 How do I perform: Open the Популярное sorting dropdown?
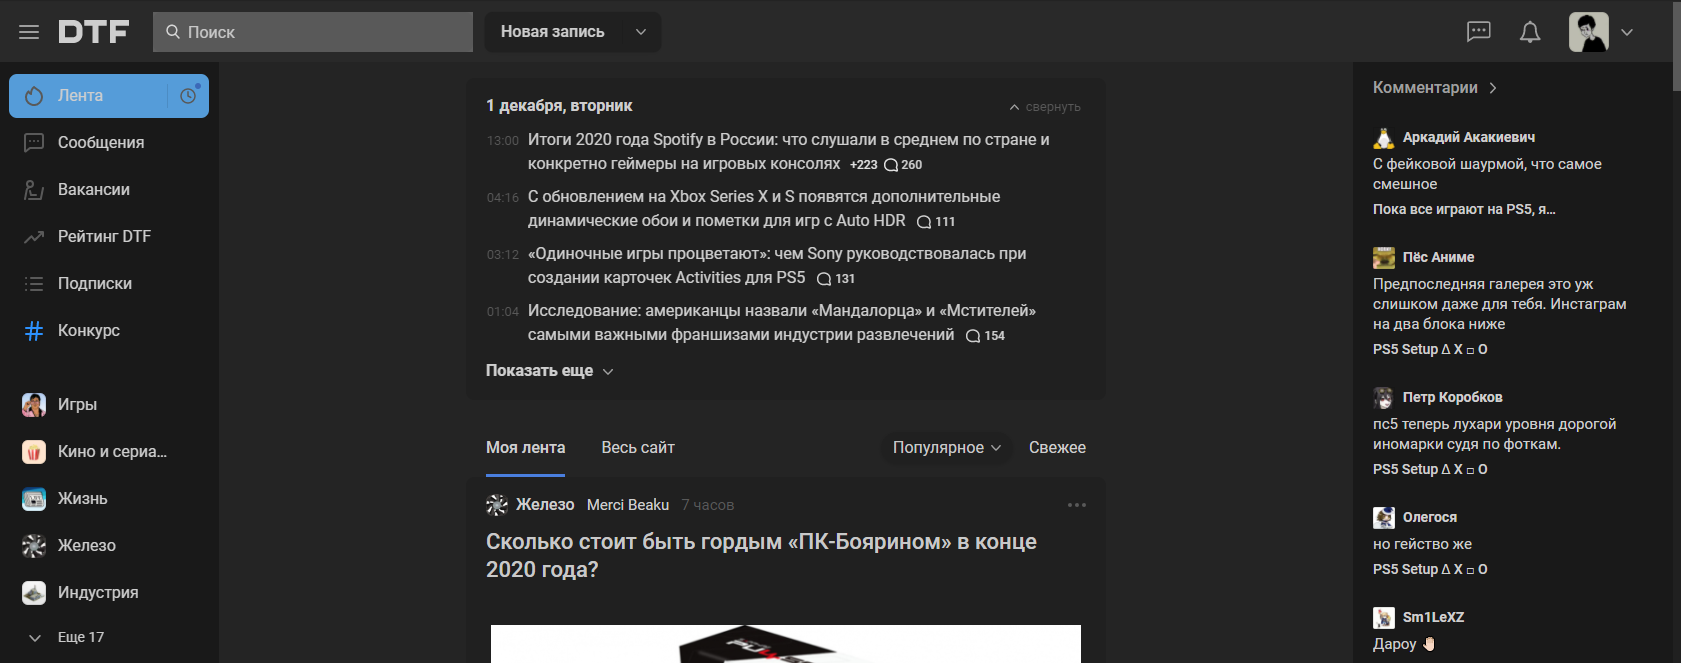(946, 448)
